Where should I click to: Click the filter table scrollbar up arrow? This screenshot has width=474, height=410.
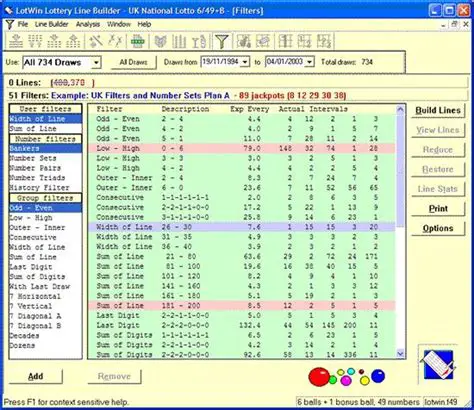coord(400,109)
